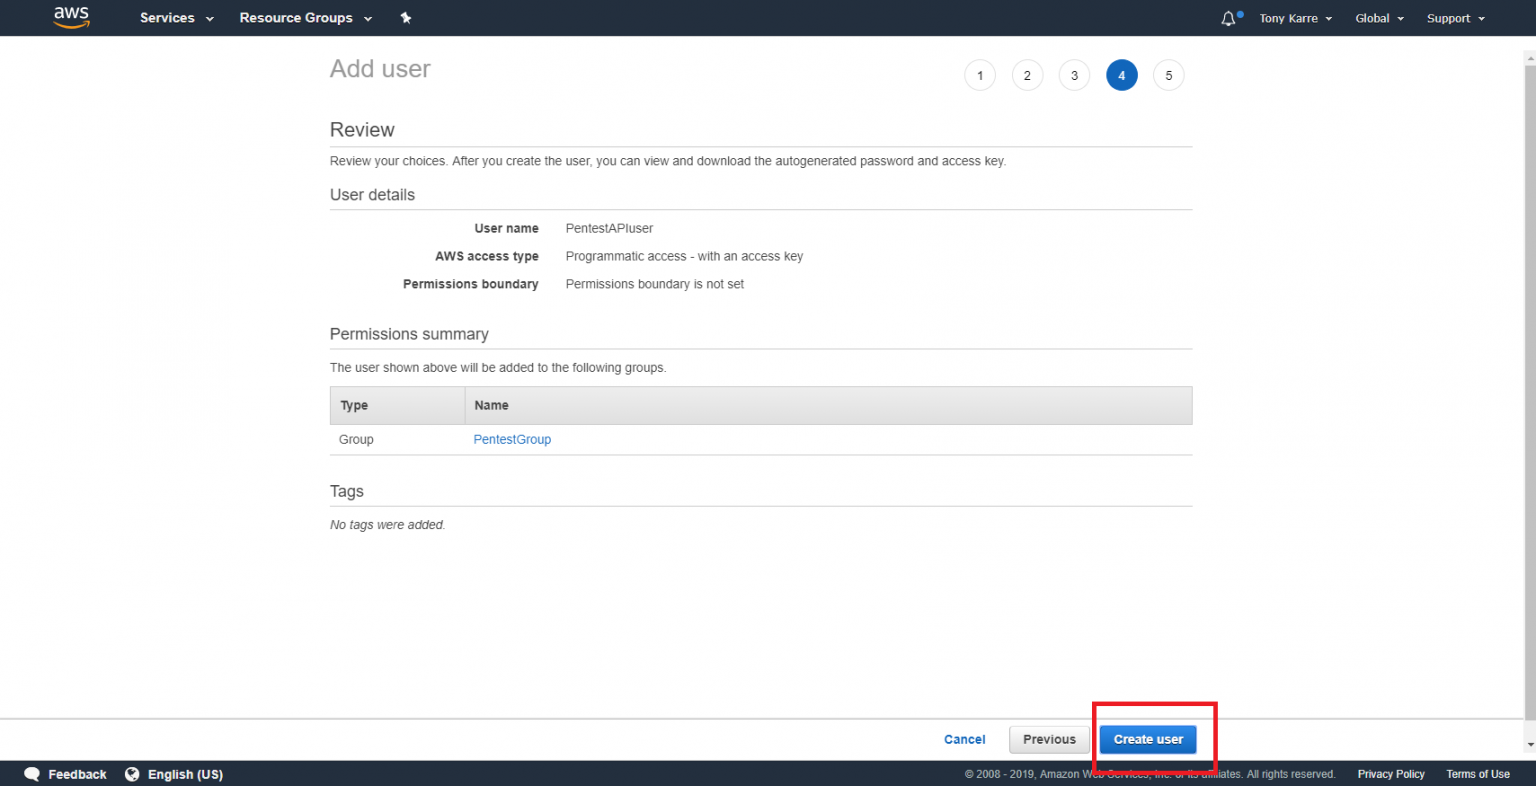Open the Privacy Policy footer link

[x=1390, y=774]
